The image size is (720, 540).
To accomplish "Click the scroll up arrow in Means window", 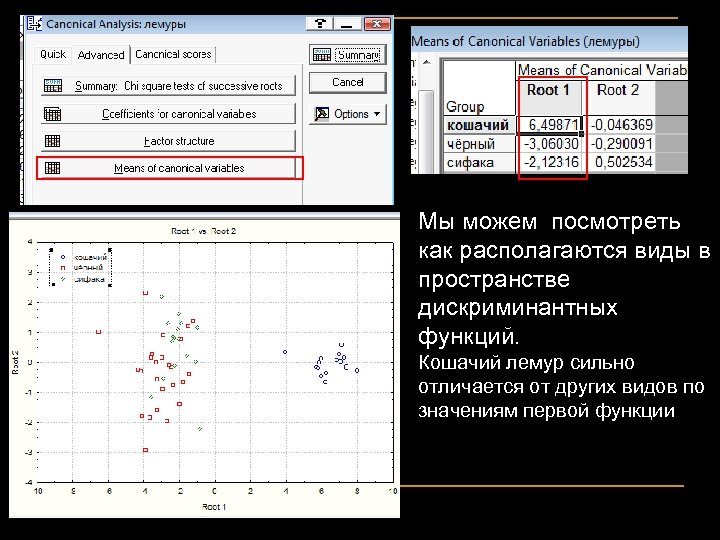I will pos(427,62).
